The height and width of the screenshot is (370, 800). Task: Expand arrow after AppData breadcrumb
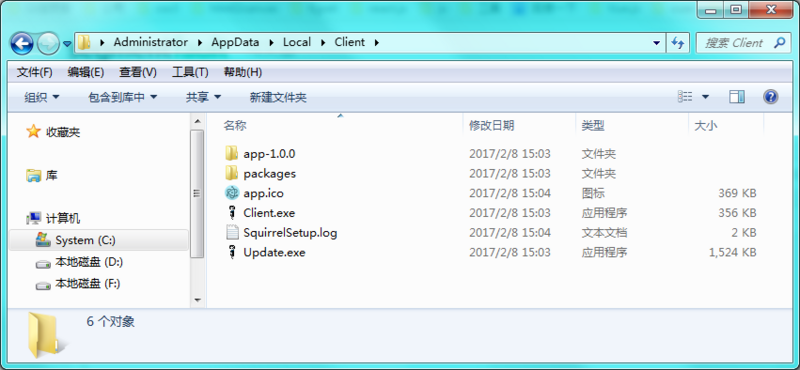[x=271, y=43]
